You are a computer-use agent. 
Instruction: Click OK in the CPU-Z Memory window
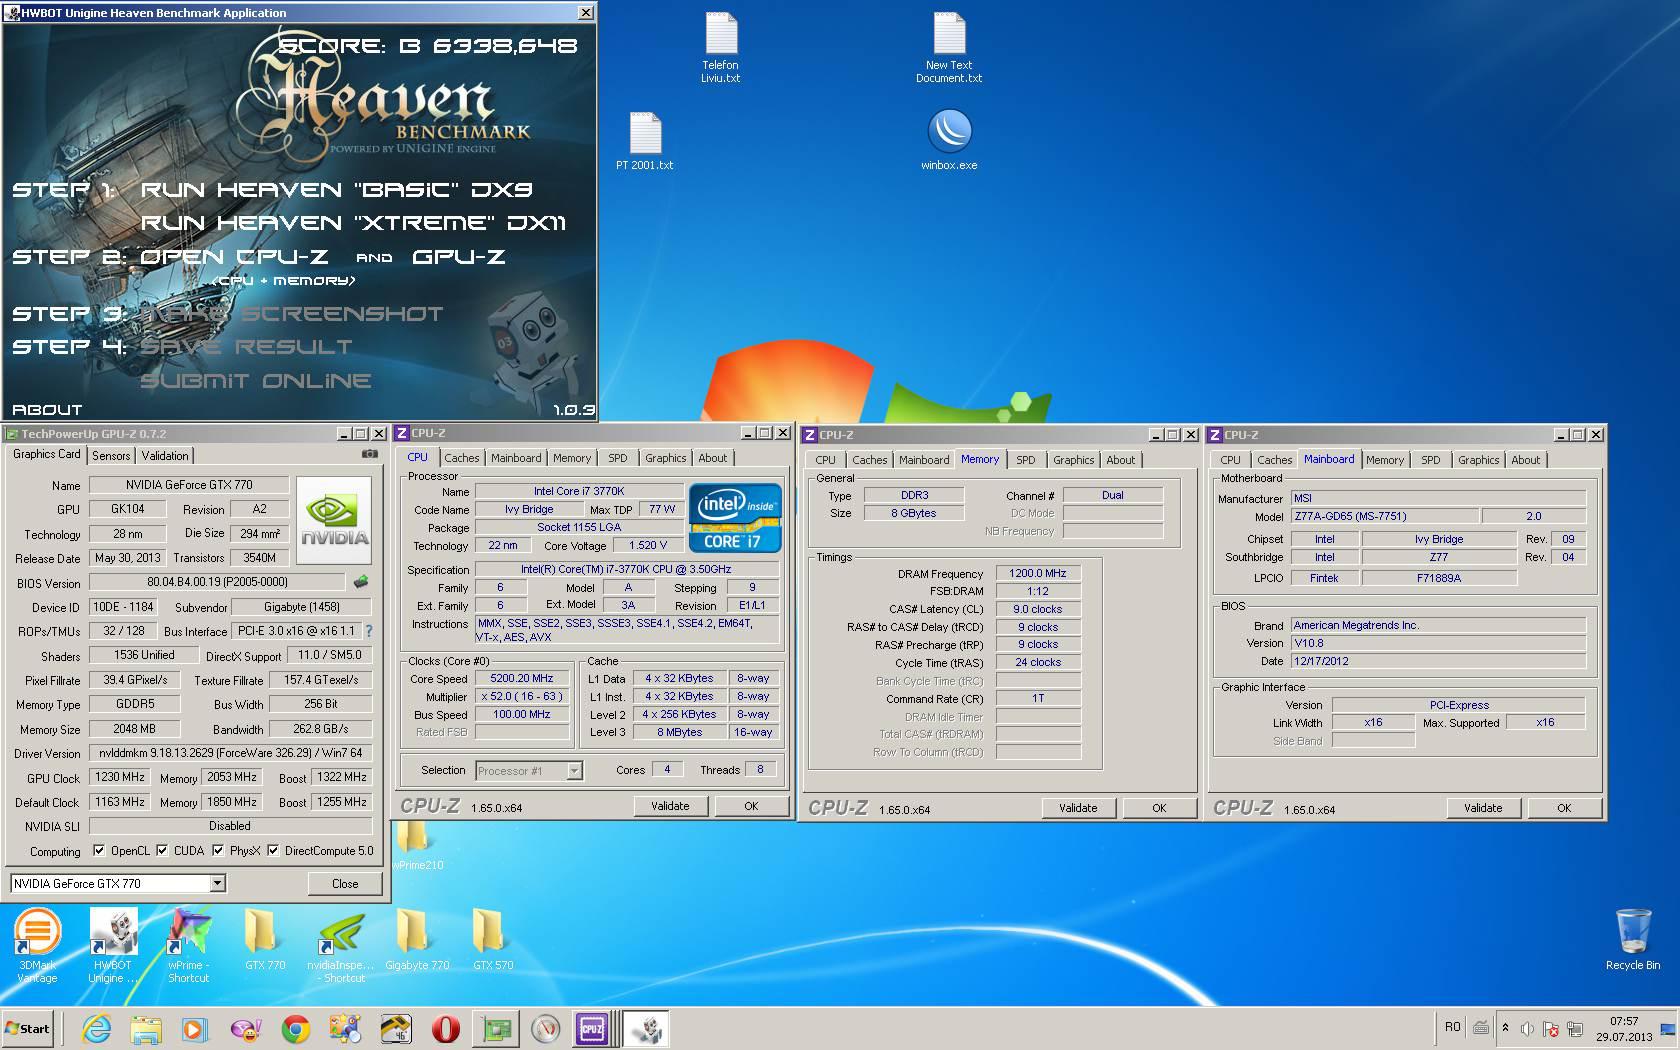[x=1159, y=808]
